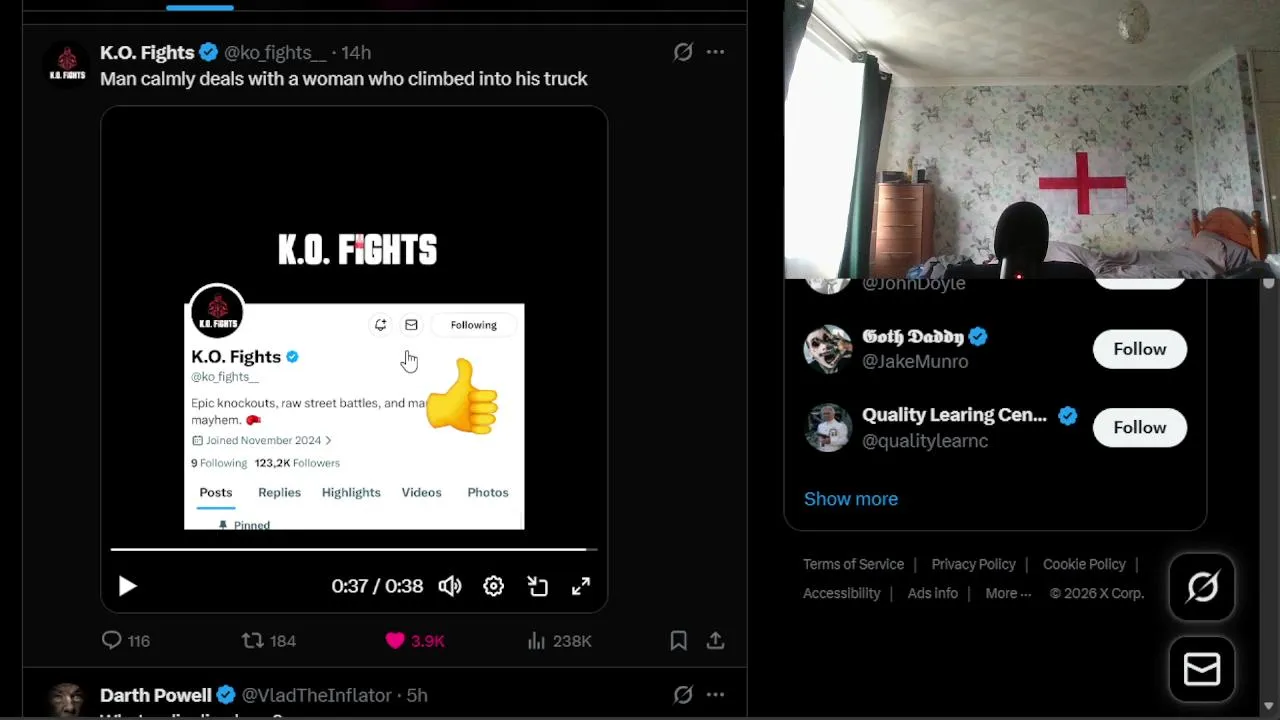1280x720 pixels.
Task: Seek on the video progress bar
Action: pos(350,549)
